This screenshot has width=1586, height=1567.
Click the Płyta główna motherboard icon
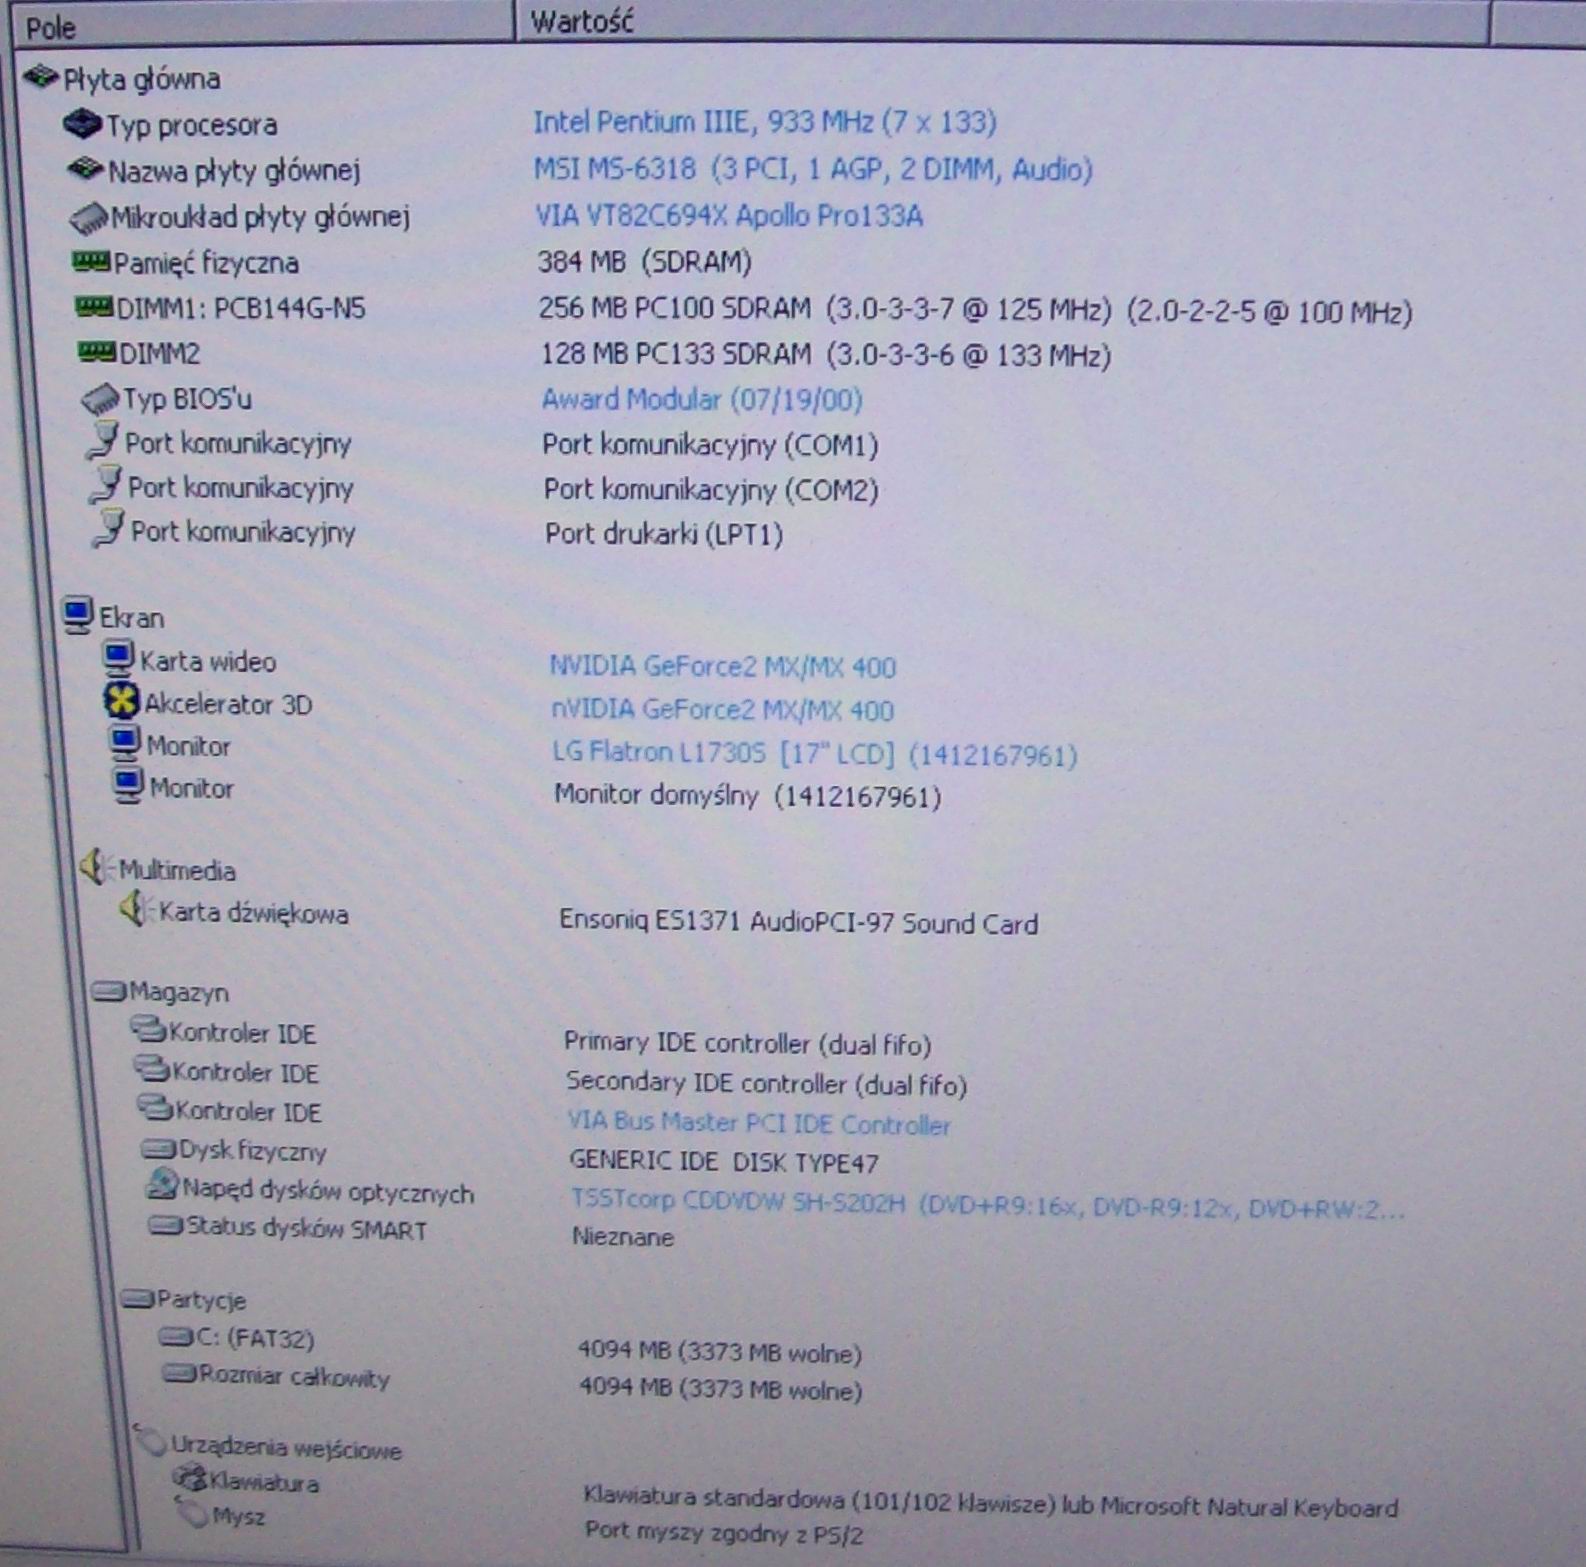[x=41, y=76]
